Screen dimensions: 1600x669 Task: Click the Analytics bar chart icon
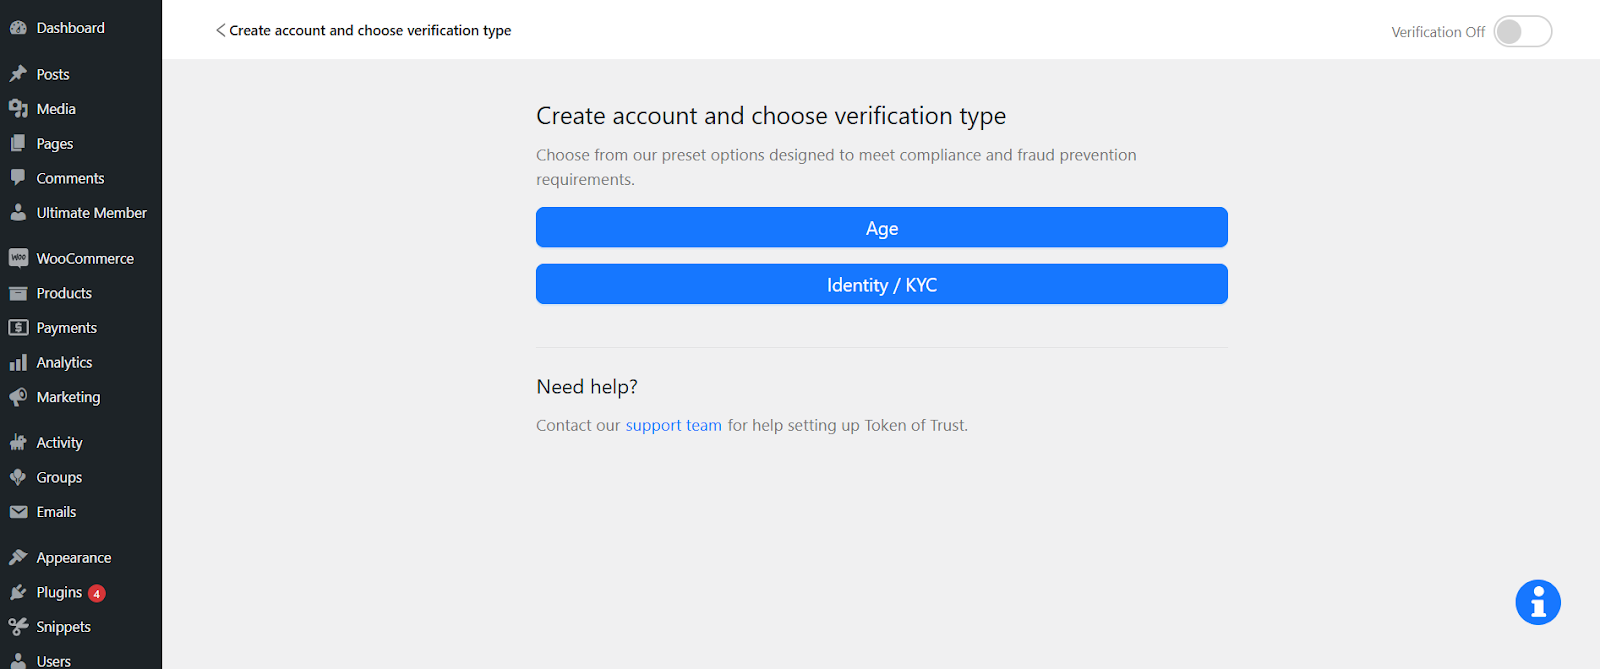pyautogui.click(x=18, y=363)
